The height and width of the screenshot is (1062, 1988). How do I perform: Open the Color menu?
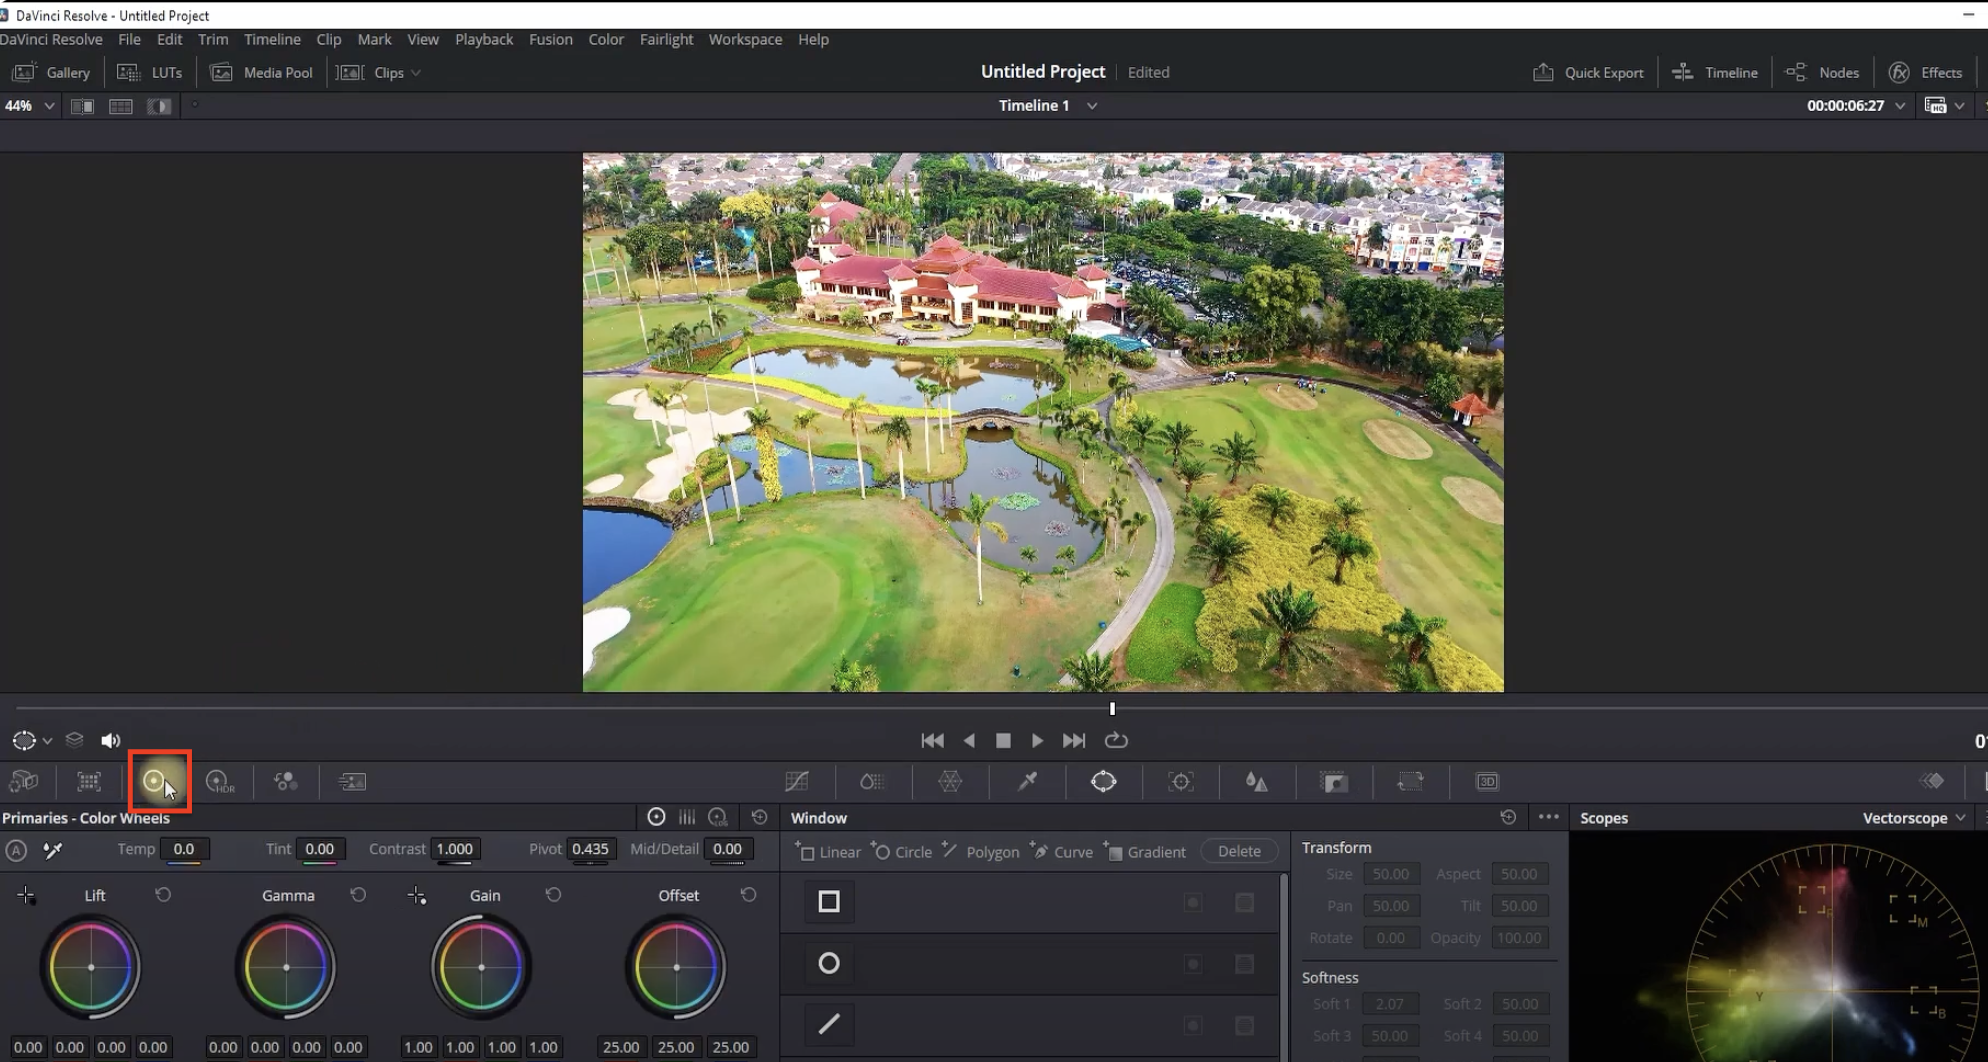pos(605,39)
